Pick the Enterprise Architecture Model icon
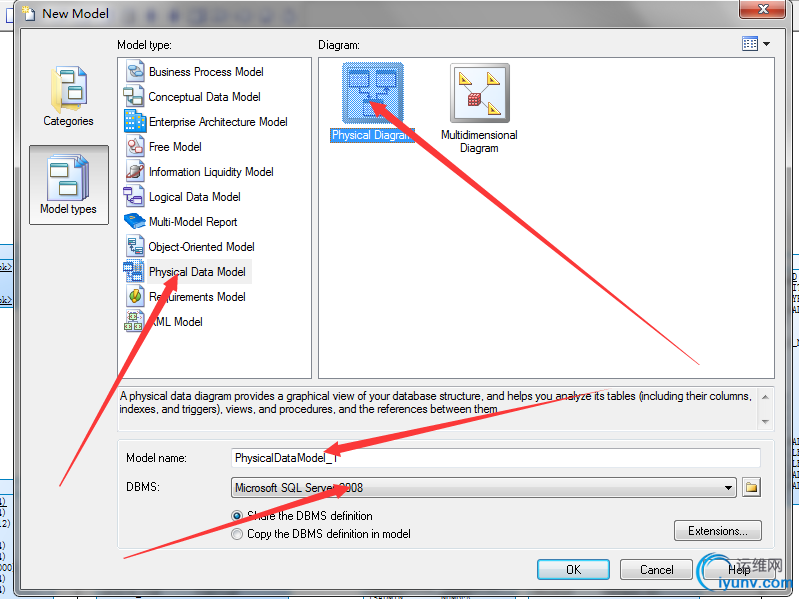 click(135, 121)
